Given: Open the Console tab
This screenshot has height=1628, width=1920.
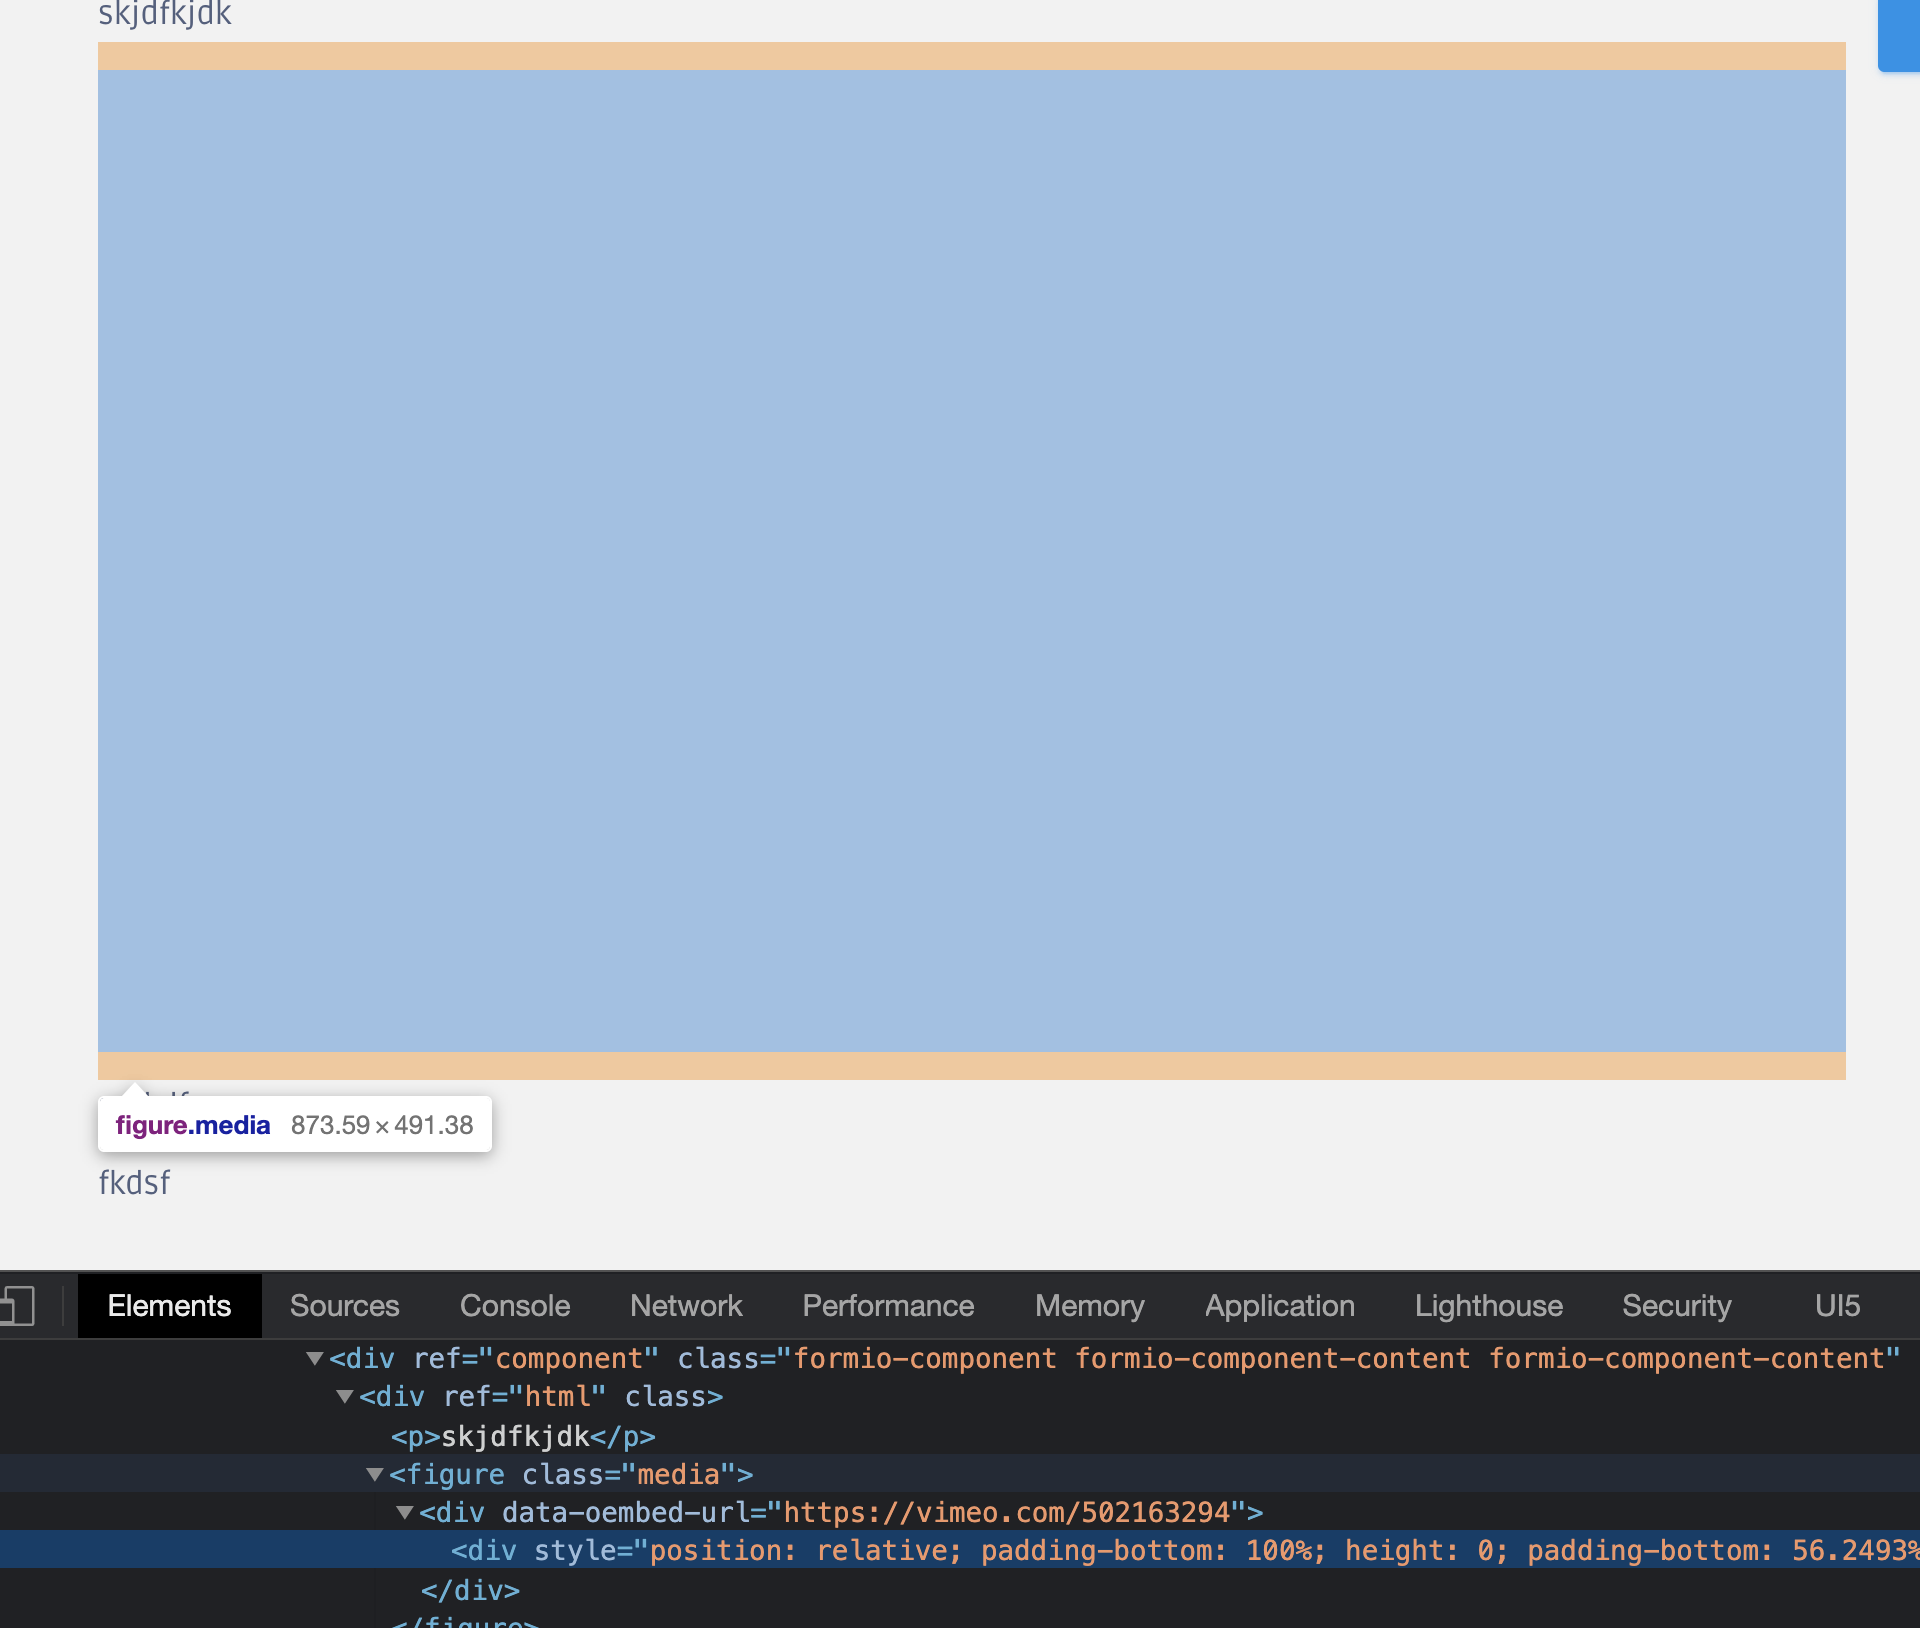Looking at the screenshot, I should pos(514,1305).
